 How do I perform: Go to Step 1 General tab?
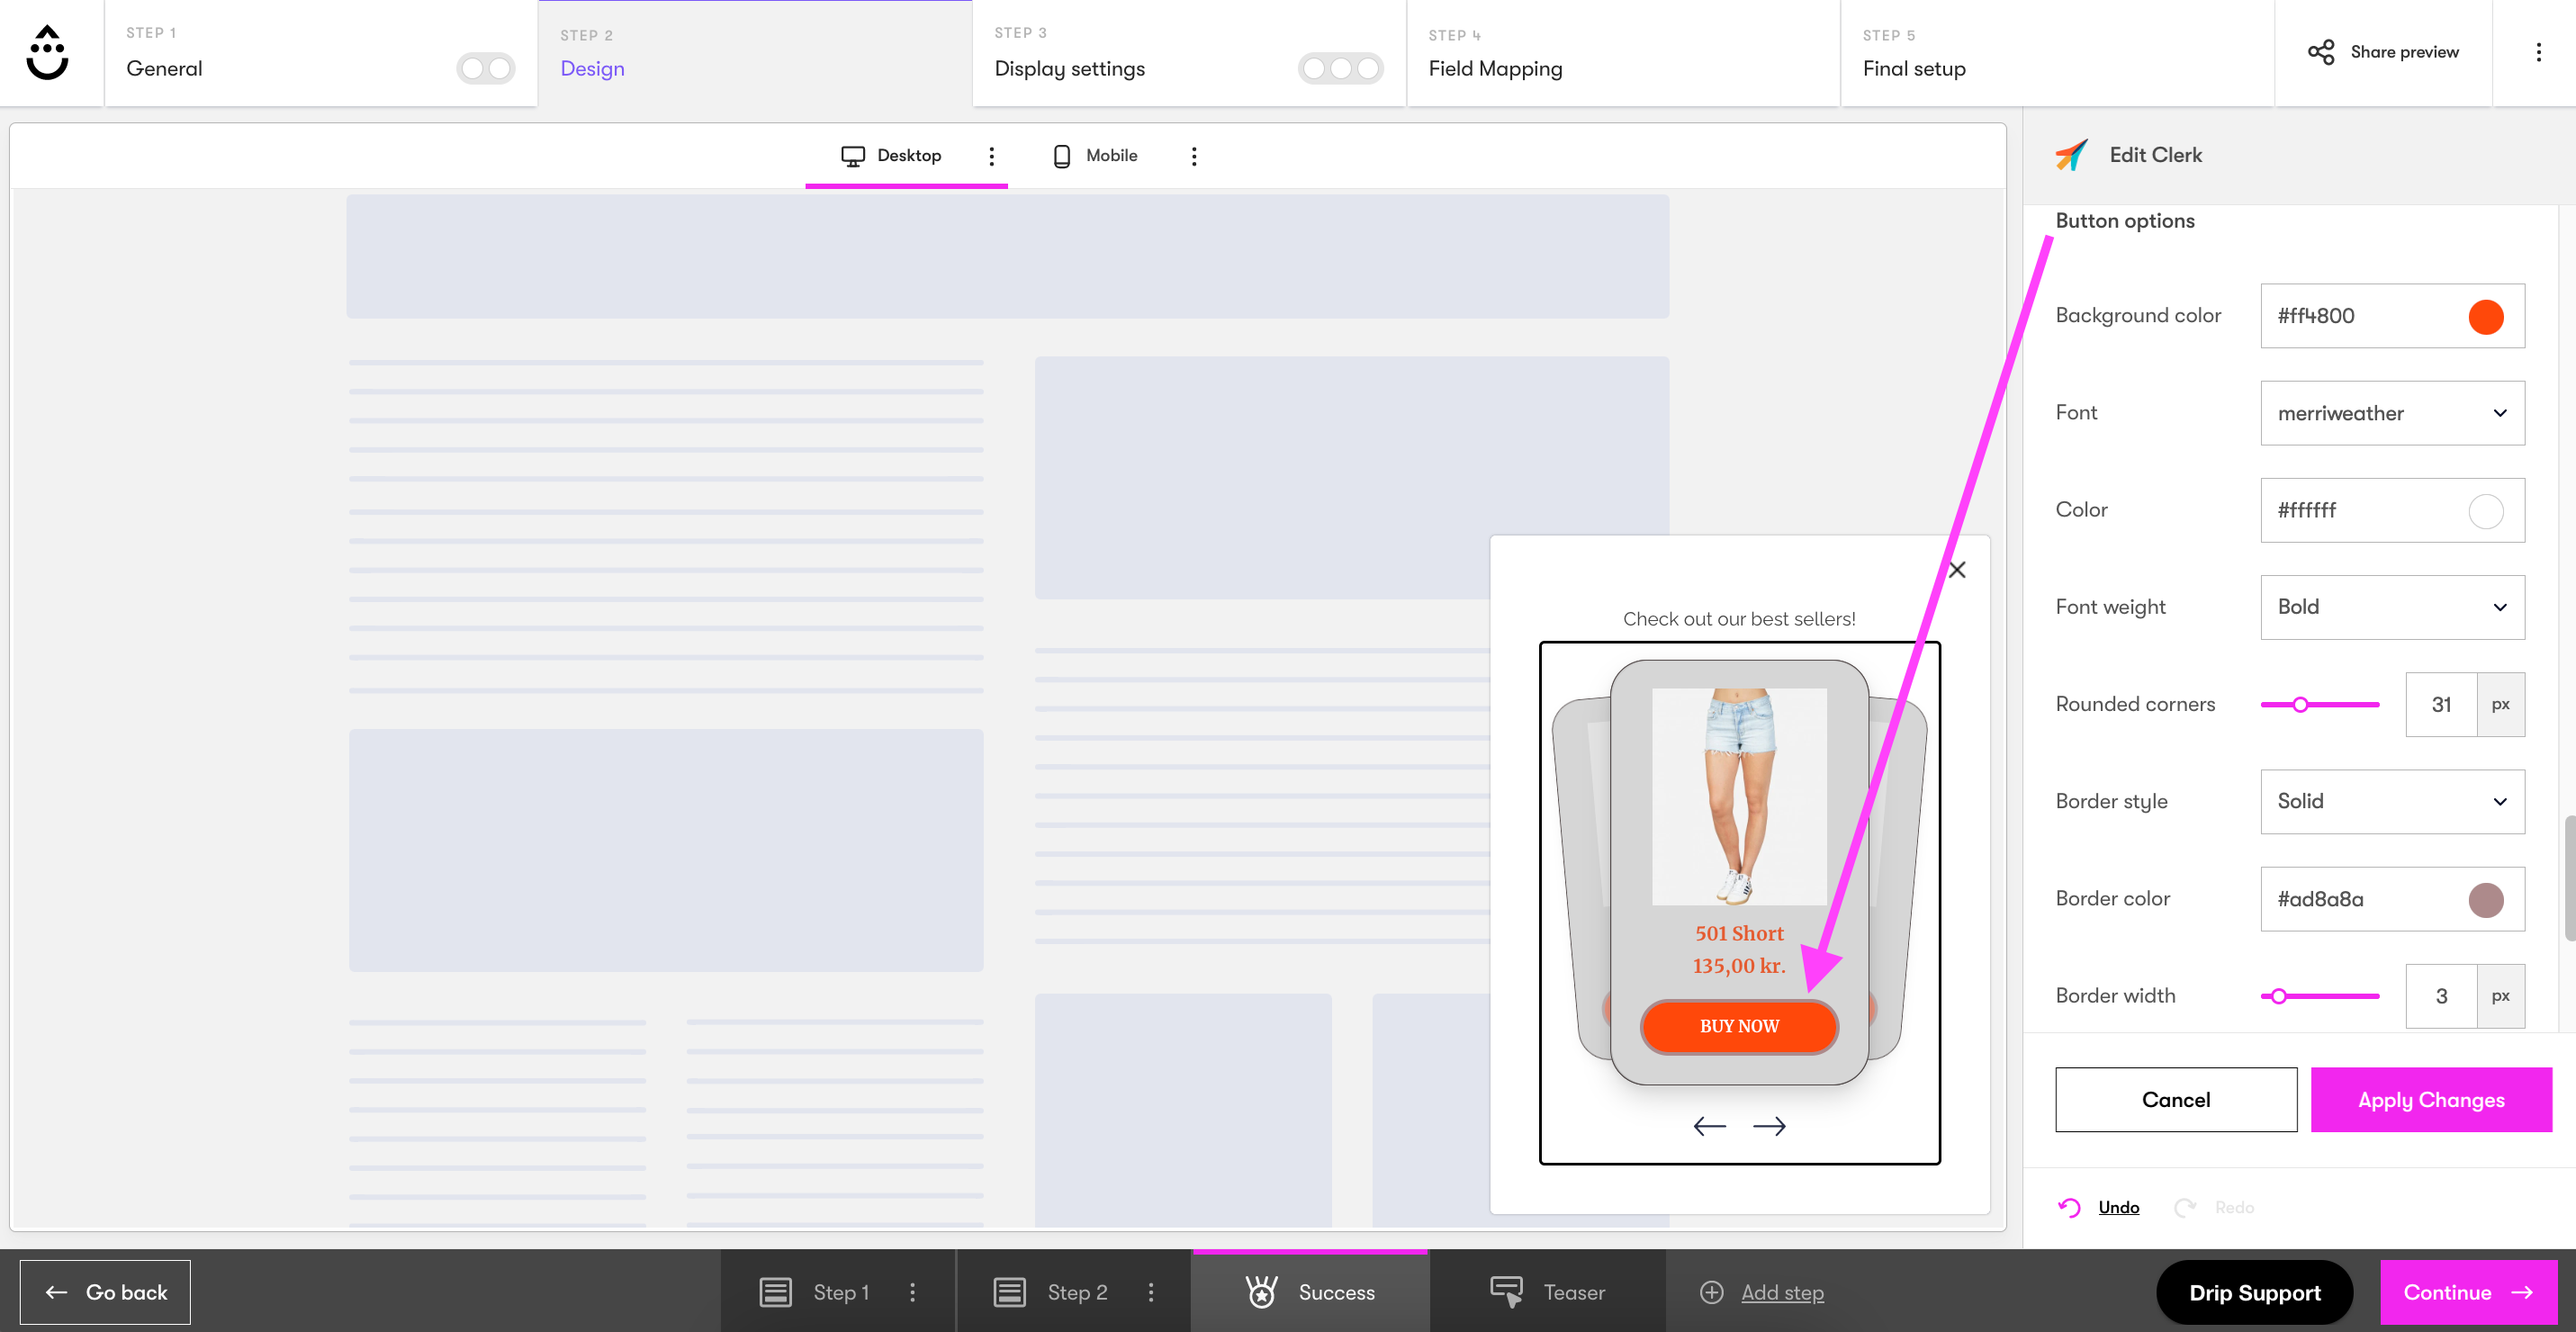[x=321, y=53]
